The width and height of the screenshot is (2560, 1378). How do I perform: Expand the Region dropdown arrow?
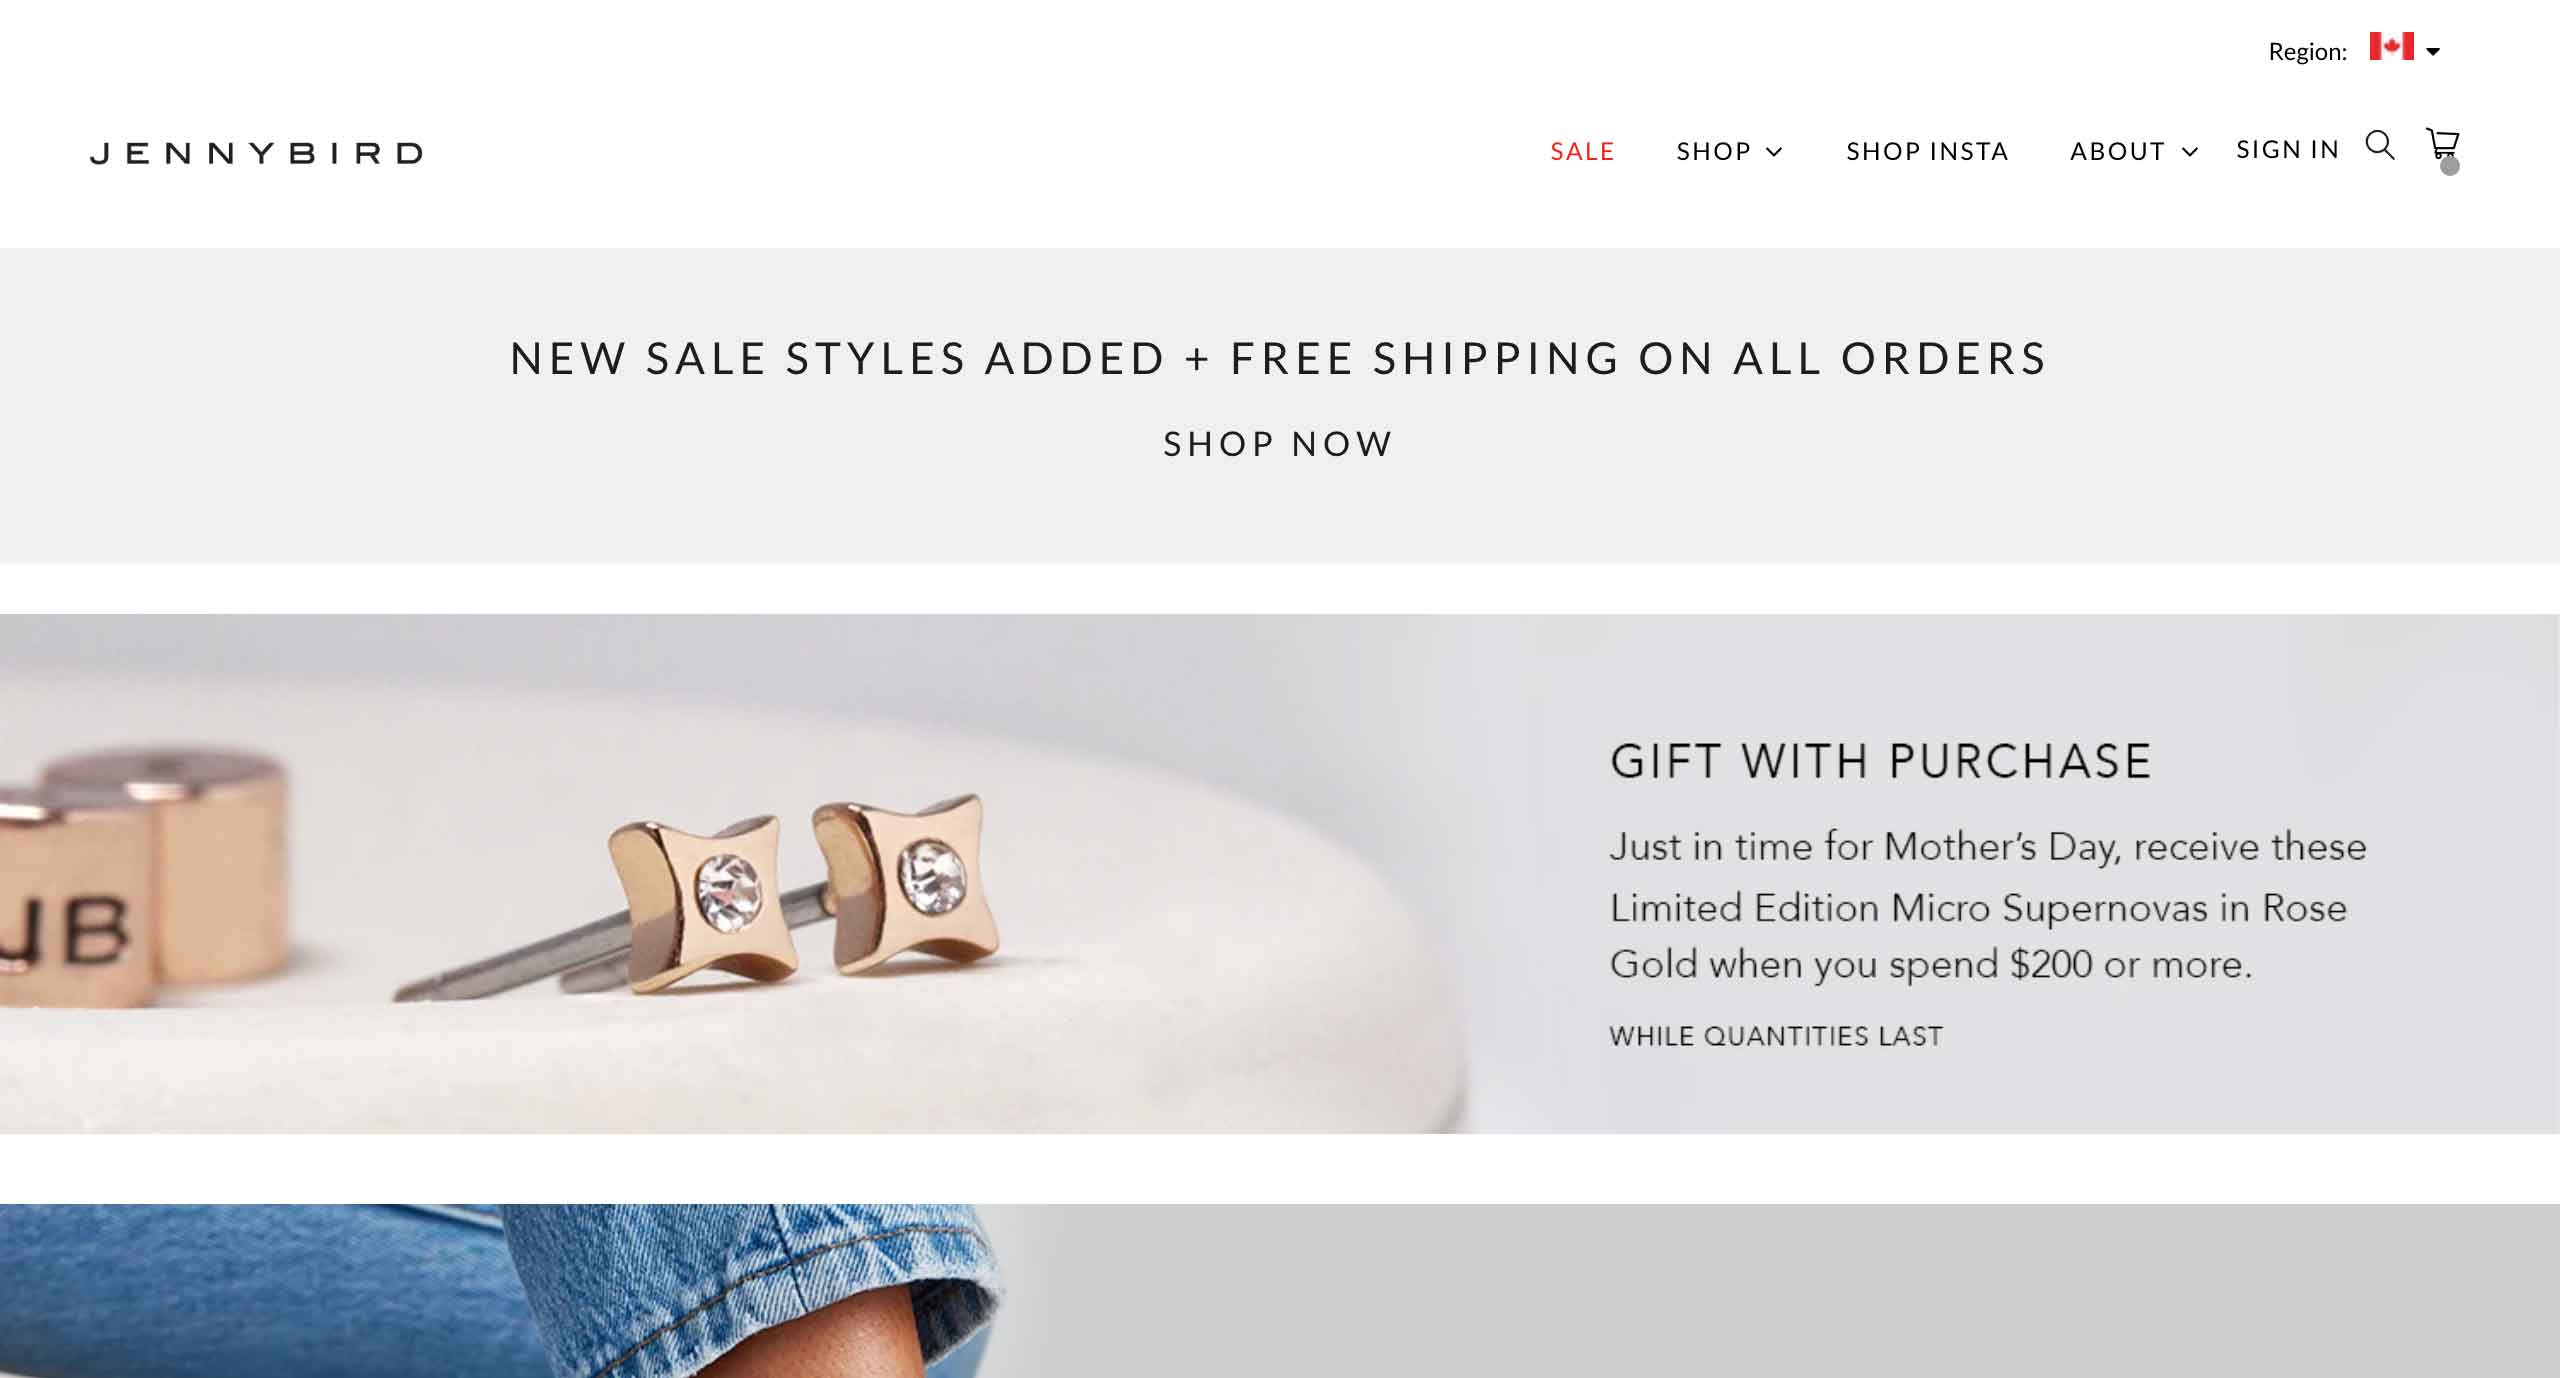[2433, 52]
